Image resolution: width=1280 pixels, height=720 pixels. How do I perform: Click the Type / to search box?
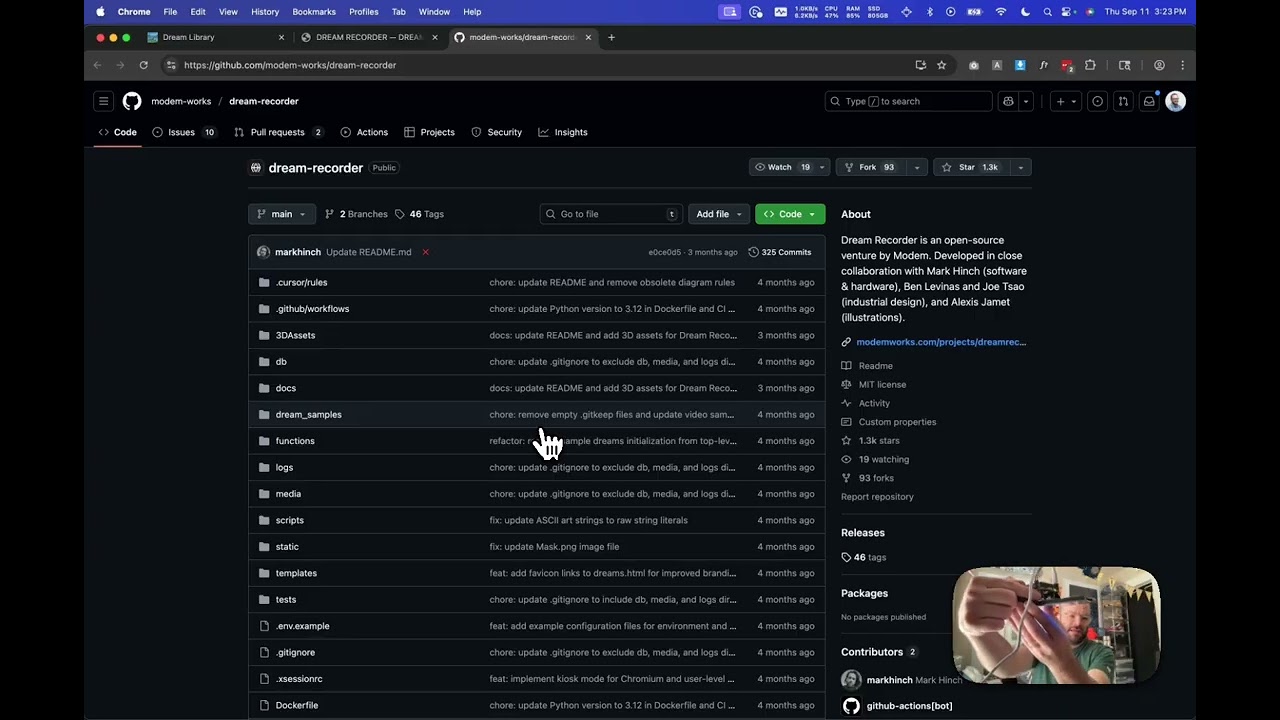click(908, 101)
